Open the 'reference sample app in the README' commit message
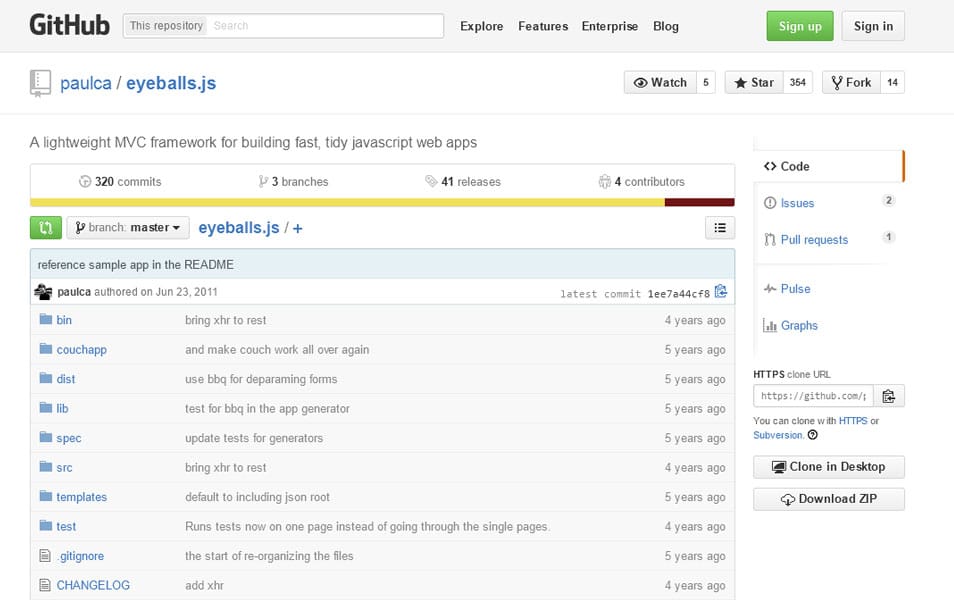954x600 pixels. 136,265
